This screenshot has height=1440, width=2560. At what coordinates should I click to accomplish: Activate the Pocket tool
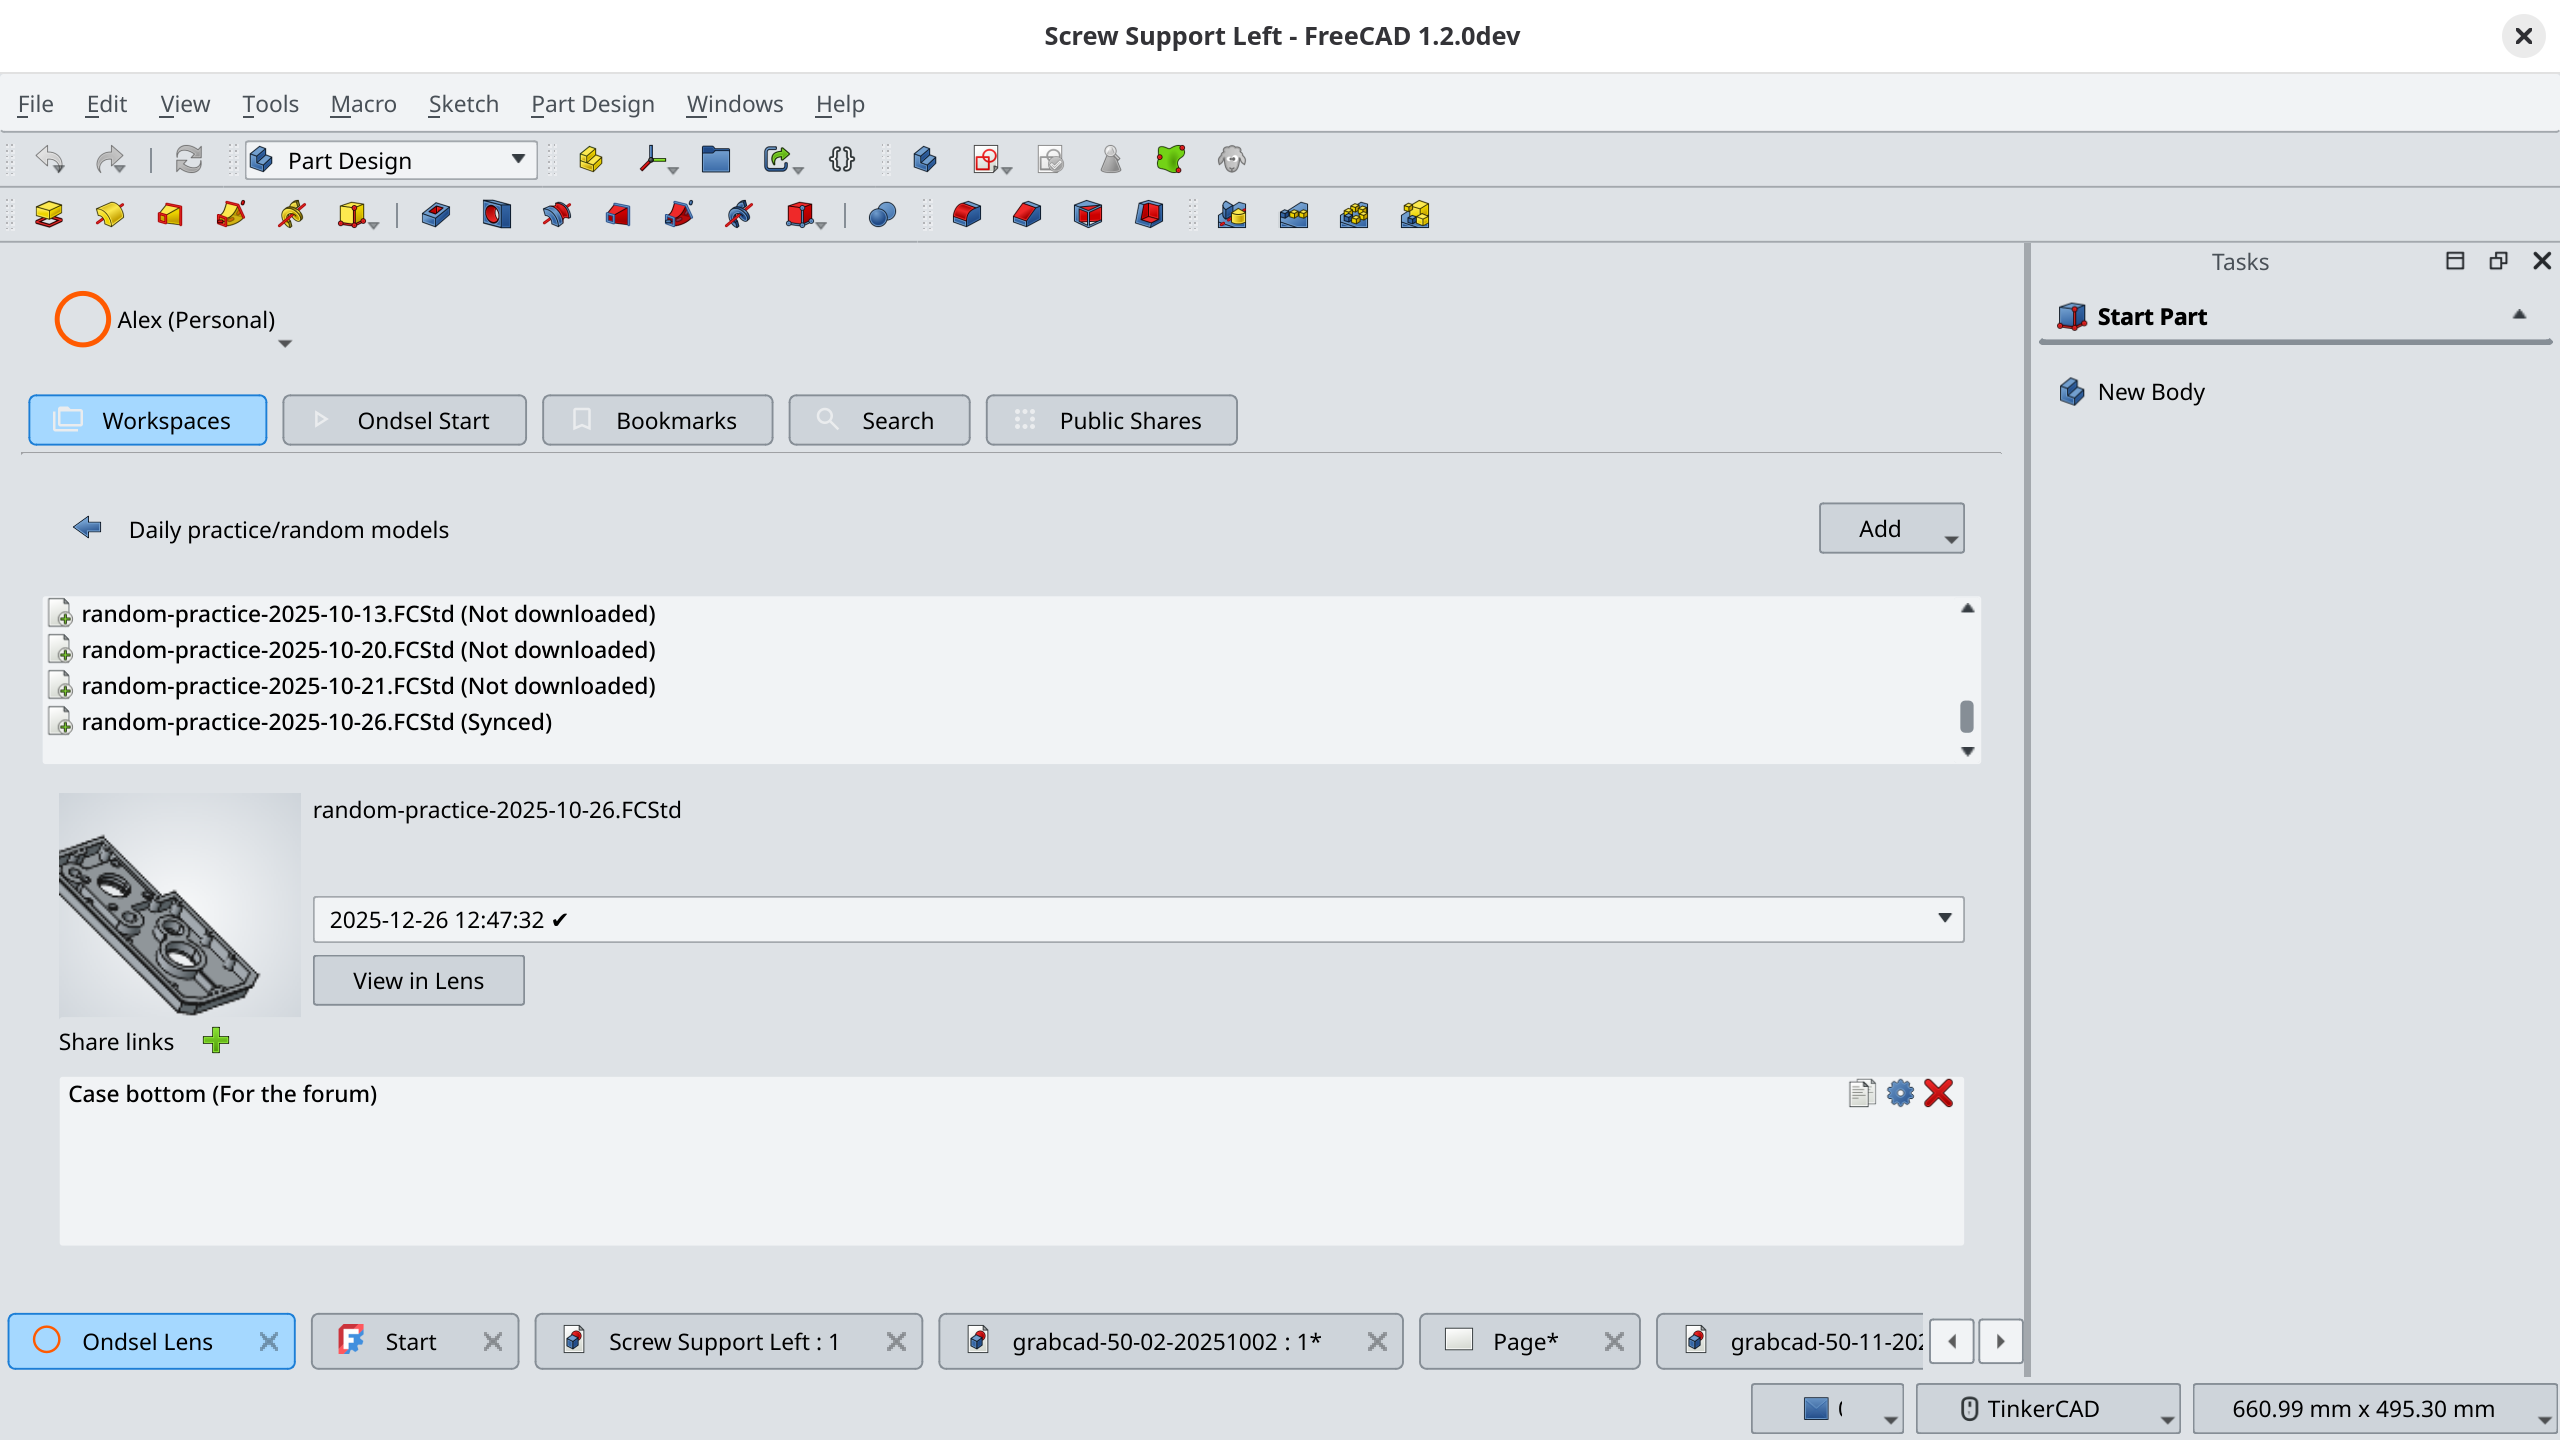pyautogui.click(x=434, y=215)
